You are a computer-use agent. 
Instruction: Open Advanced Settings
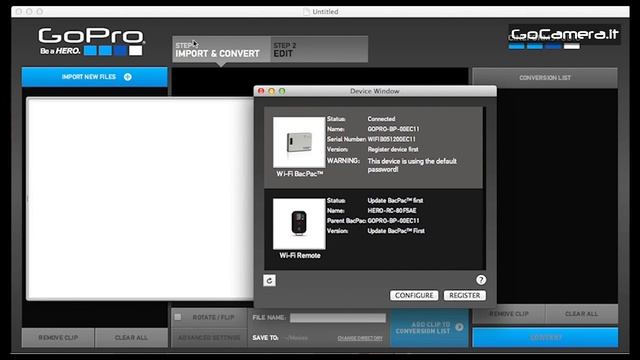pos(209,338)
